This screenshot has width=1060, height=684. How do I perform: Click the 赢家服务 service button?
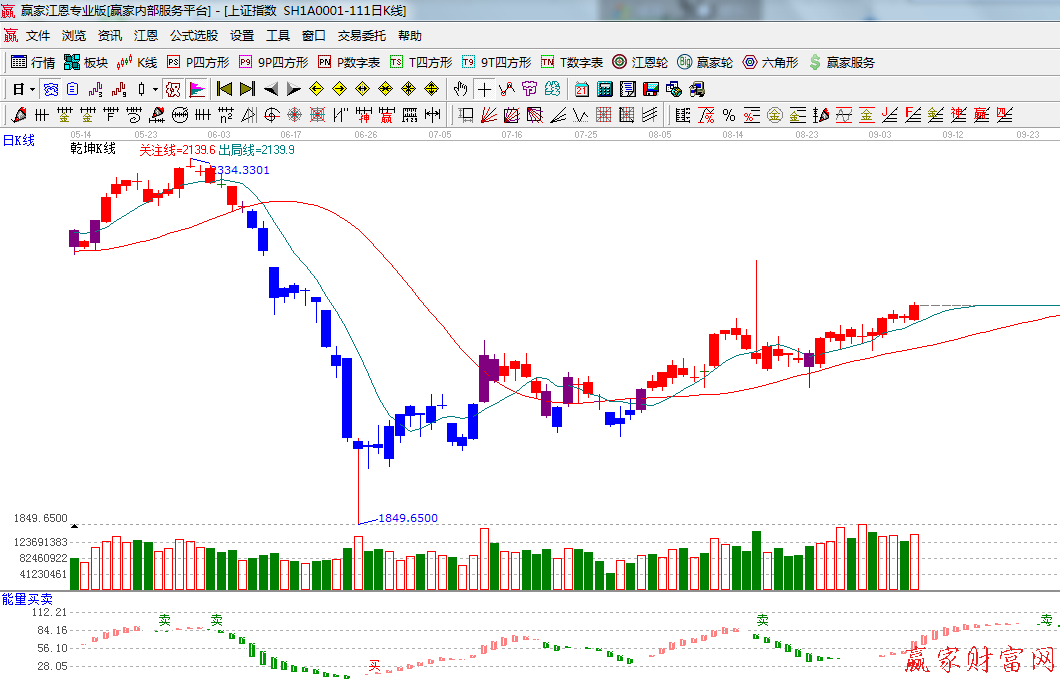point(841,62)
